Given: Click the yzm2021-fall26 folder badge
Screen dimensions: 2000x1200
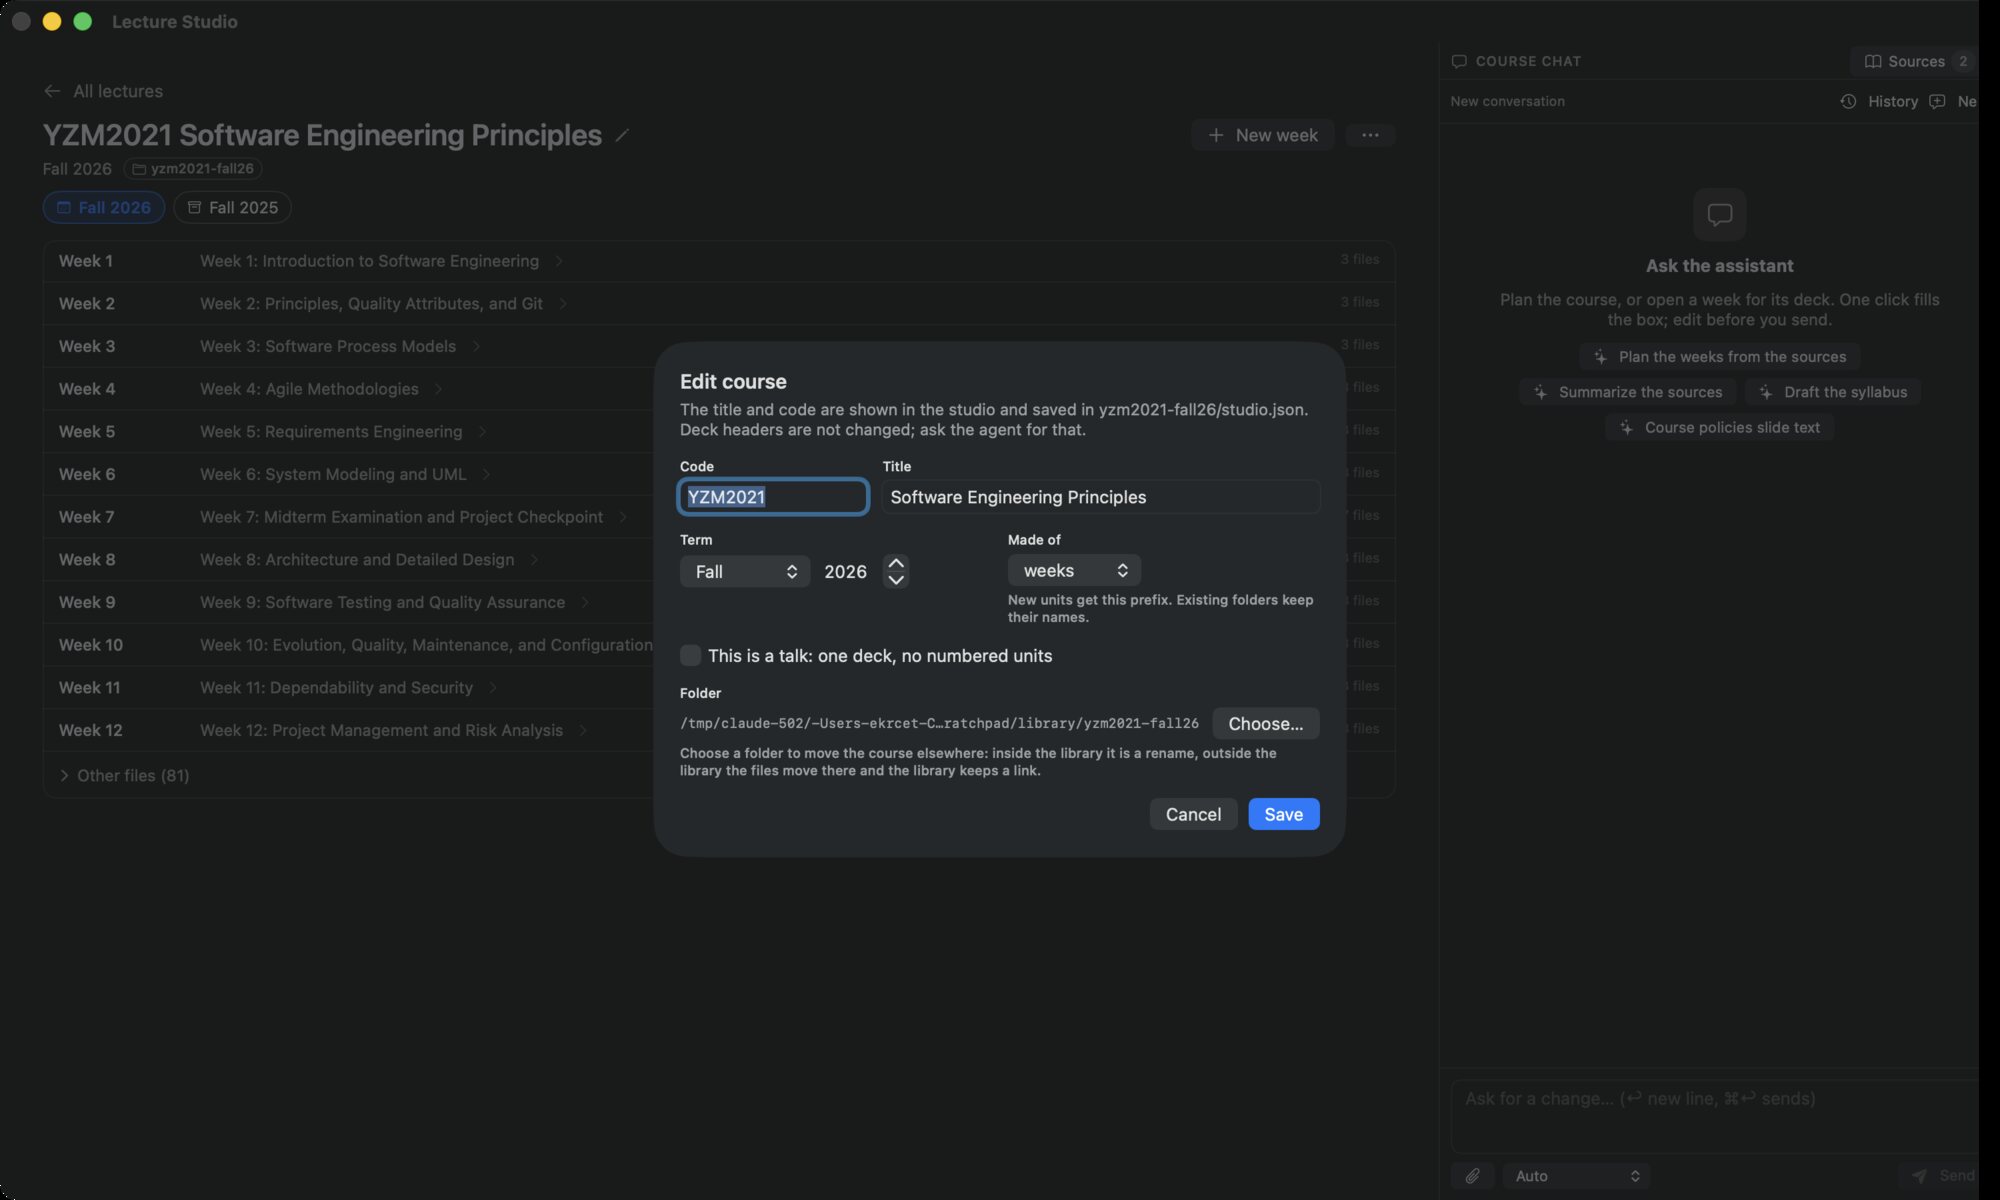Looking at the screenshot, I should 193,169.
